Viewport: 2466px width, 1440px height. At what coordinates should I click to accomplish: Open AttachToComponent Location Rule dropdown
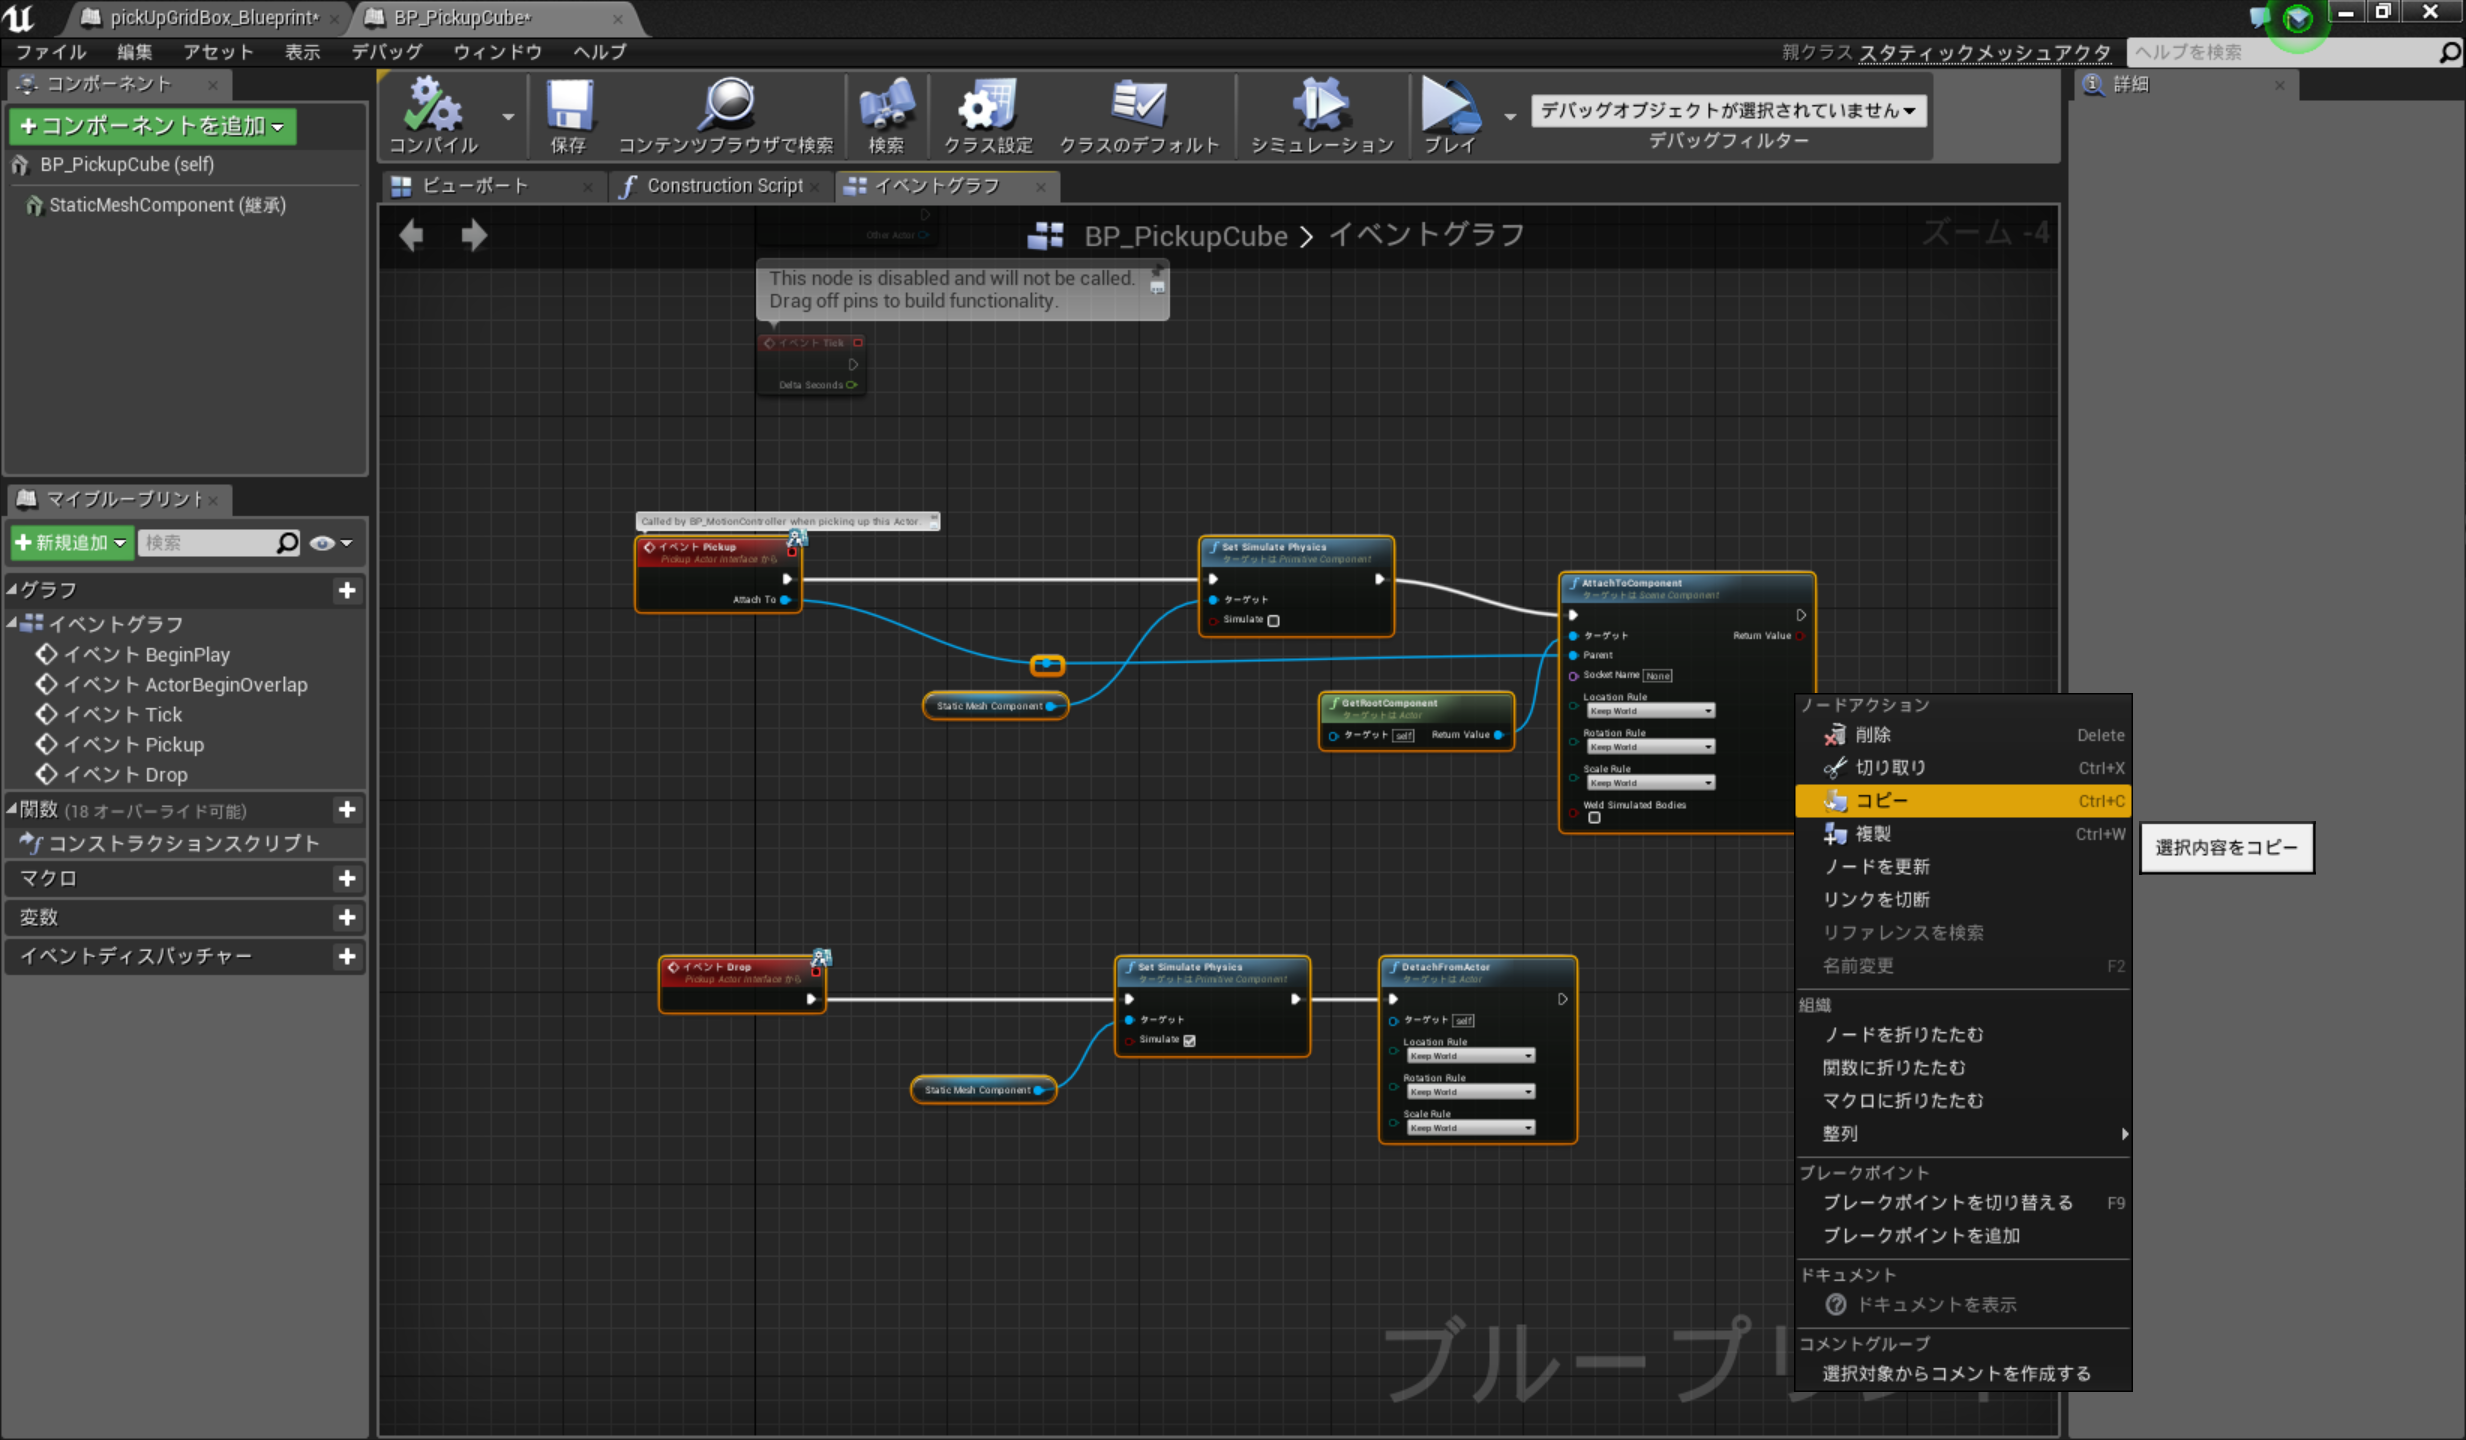[1650, 711]
